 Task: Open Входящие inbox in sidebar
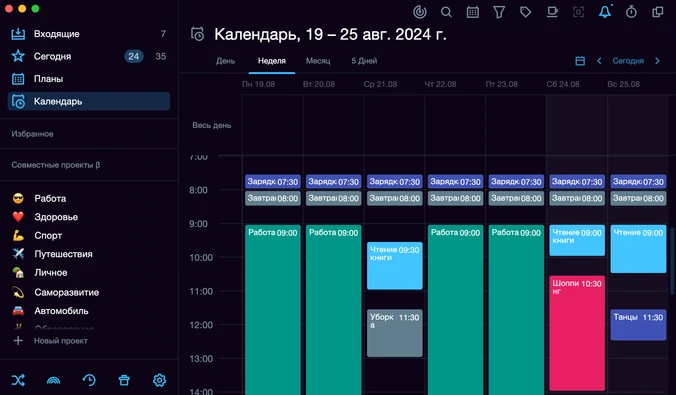[88, 34]
